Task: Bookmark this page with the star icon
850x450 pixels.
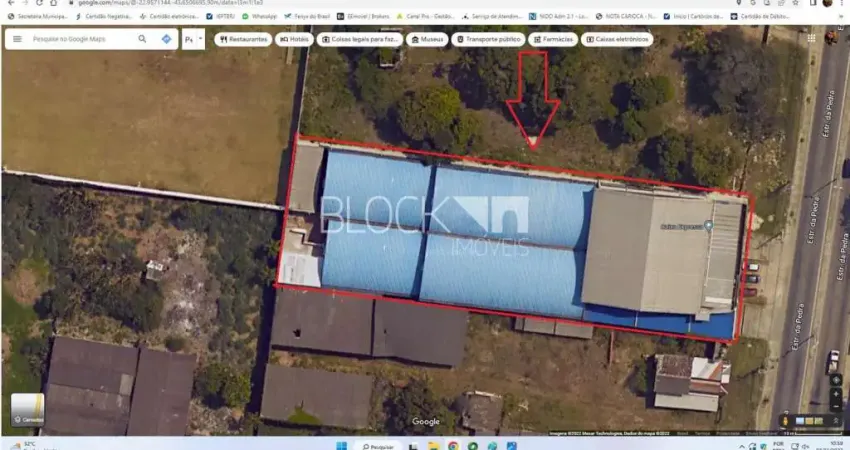Action: tap(795, 3)
